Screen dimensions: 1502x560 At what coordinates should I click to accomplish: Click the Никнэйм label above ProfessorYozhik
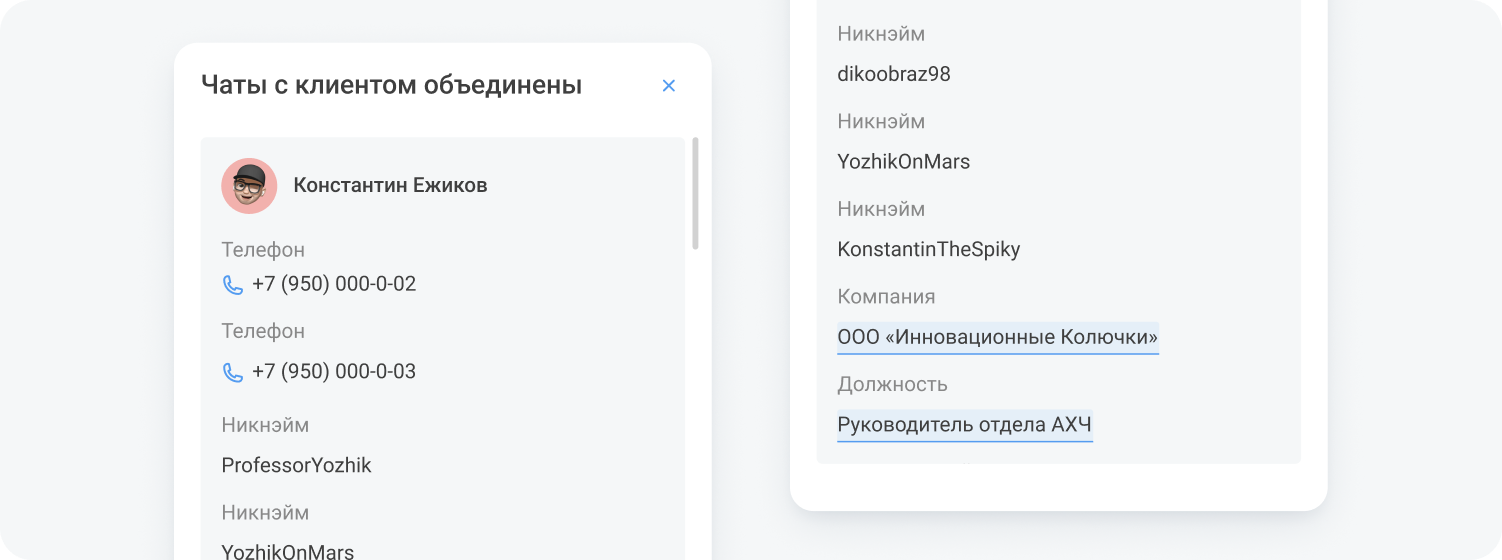[x=265, y=425]
